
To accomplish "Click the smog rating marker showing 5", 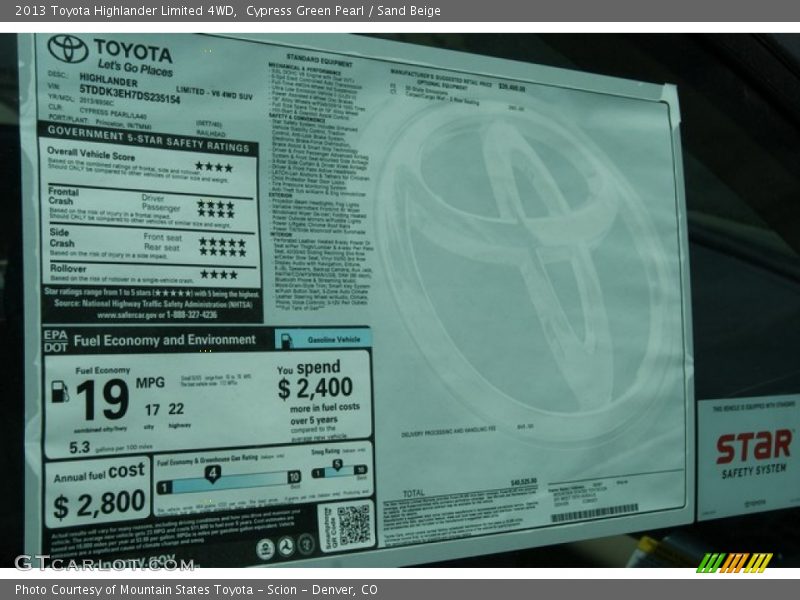I will (337, 465).
